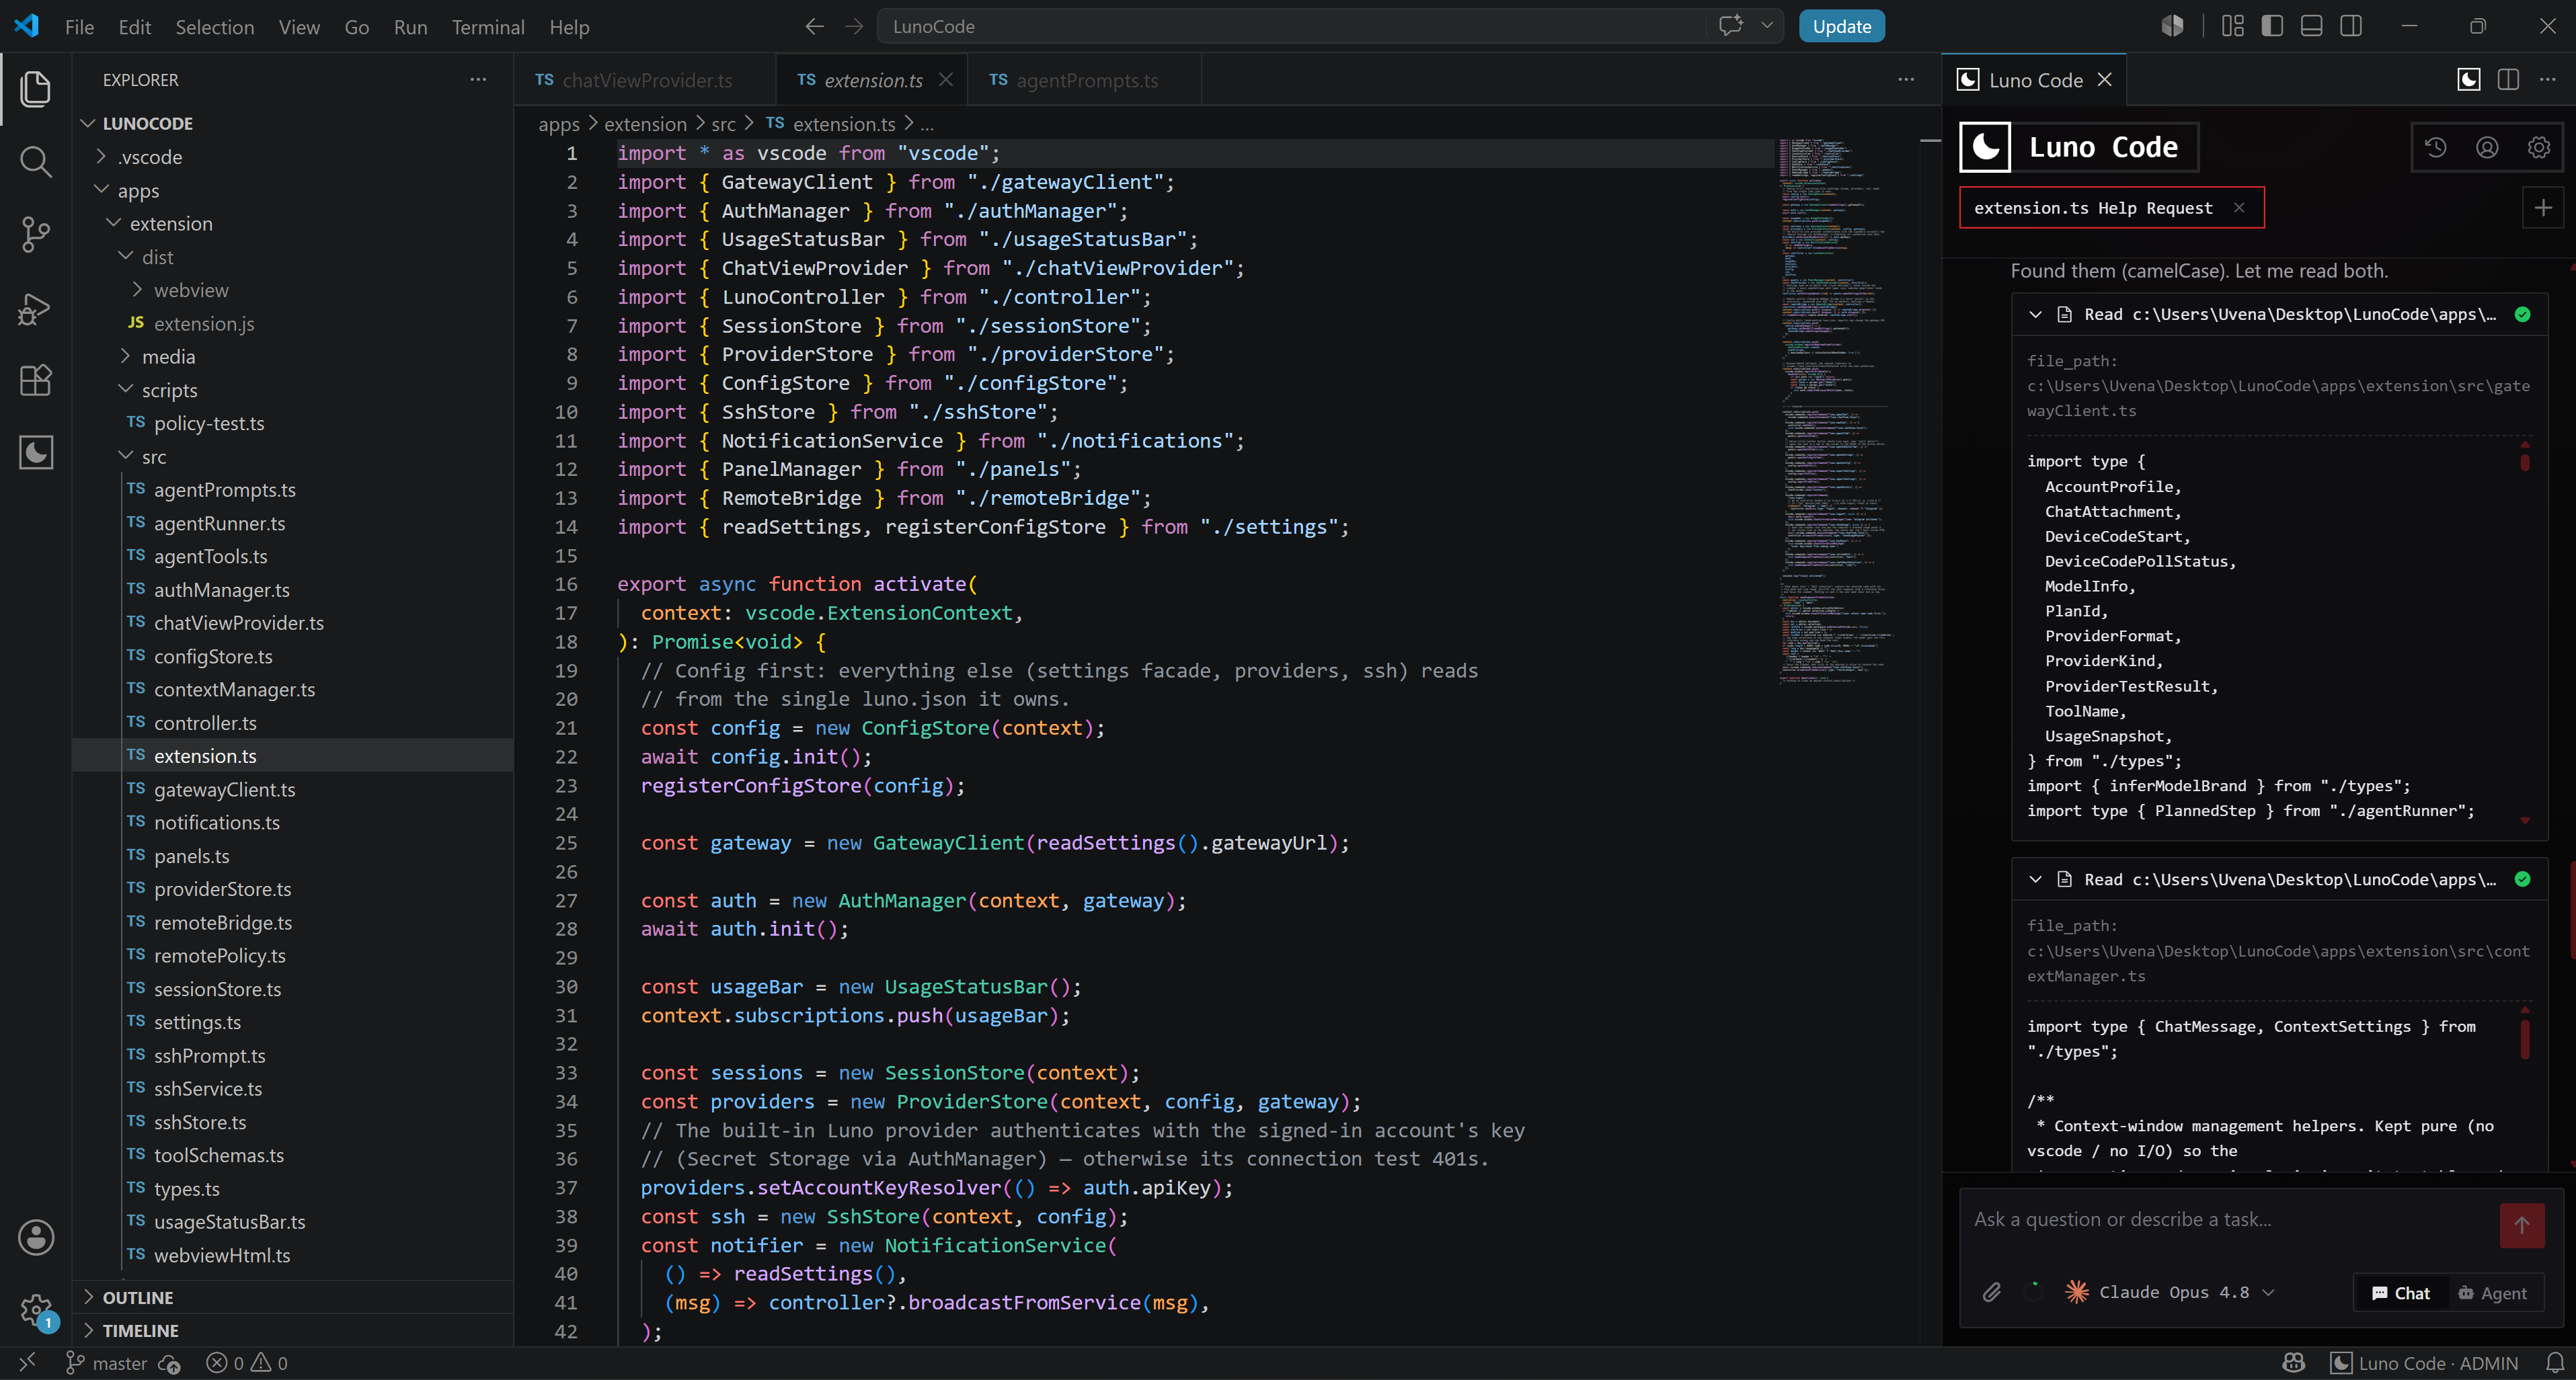2576x1380 pixels.
Task: Open the Accounts menu in activity bar
Action: [x=36, y=1237]
